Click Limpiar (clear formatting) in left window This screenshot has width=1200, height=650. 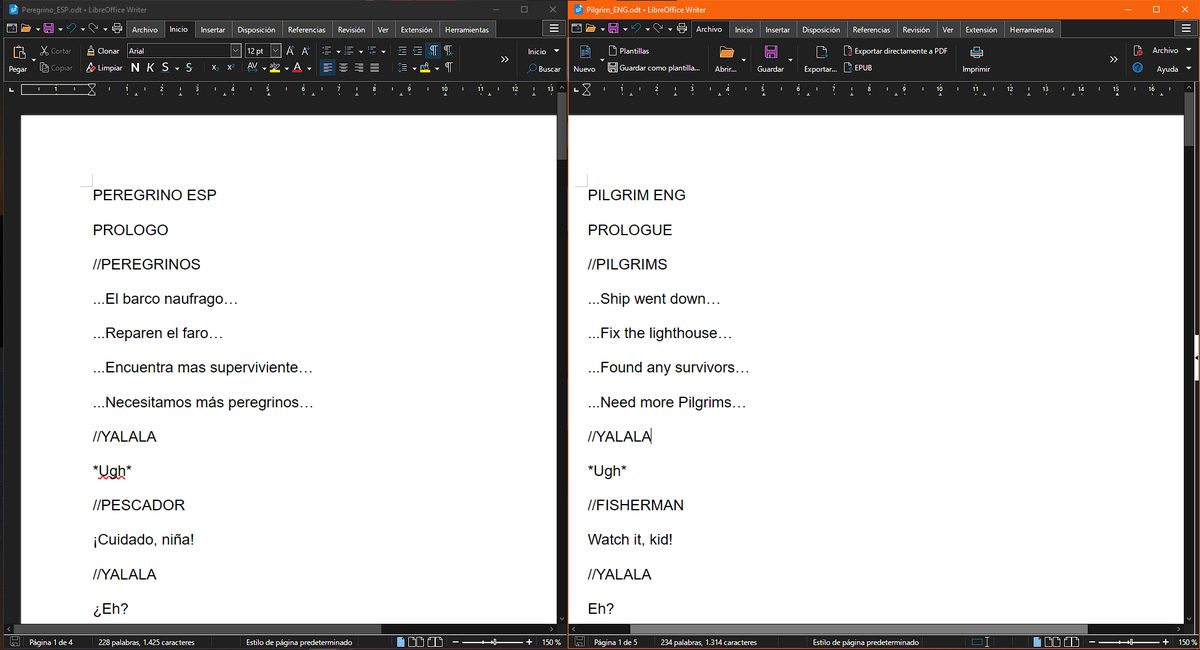point(104,68)
